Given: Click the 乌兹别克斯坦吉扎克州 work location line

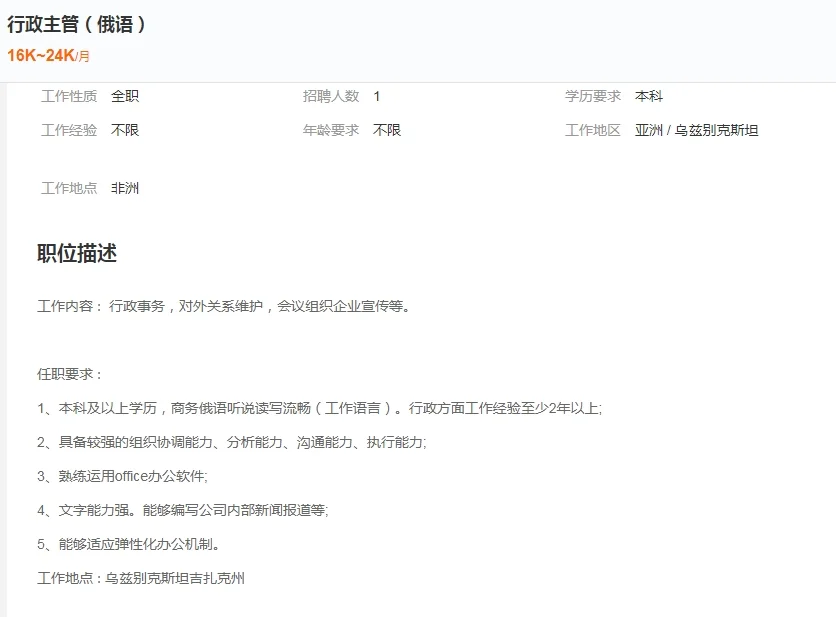Looking at the screenshot, I should click(x=140, y=578).
